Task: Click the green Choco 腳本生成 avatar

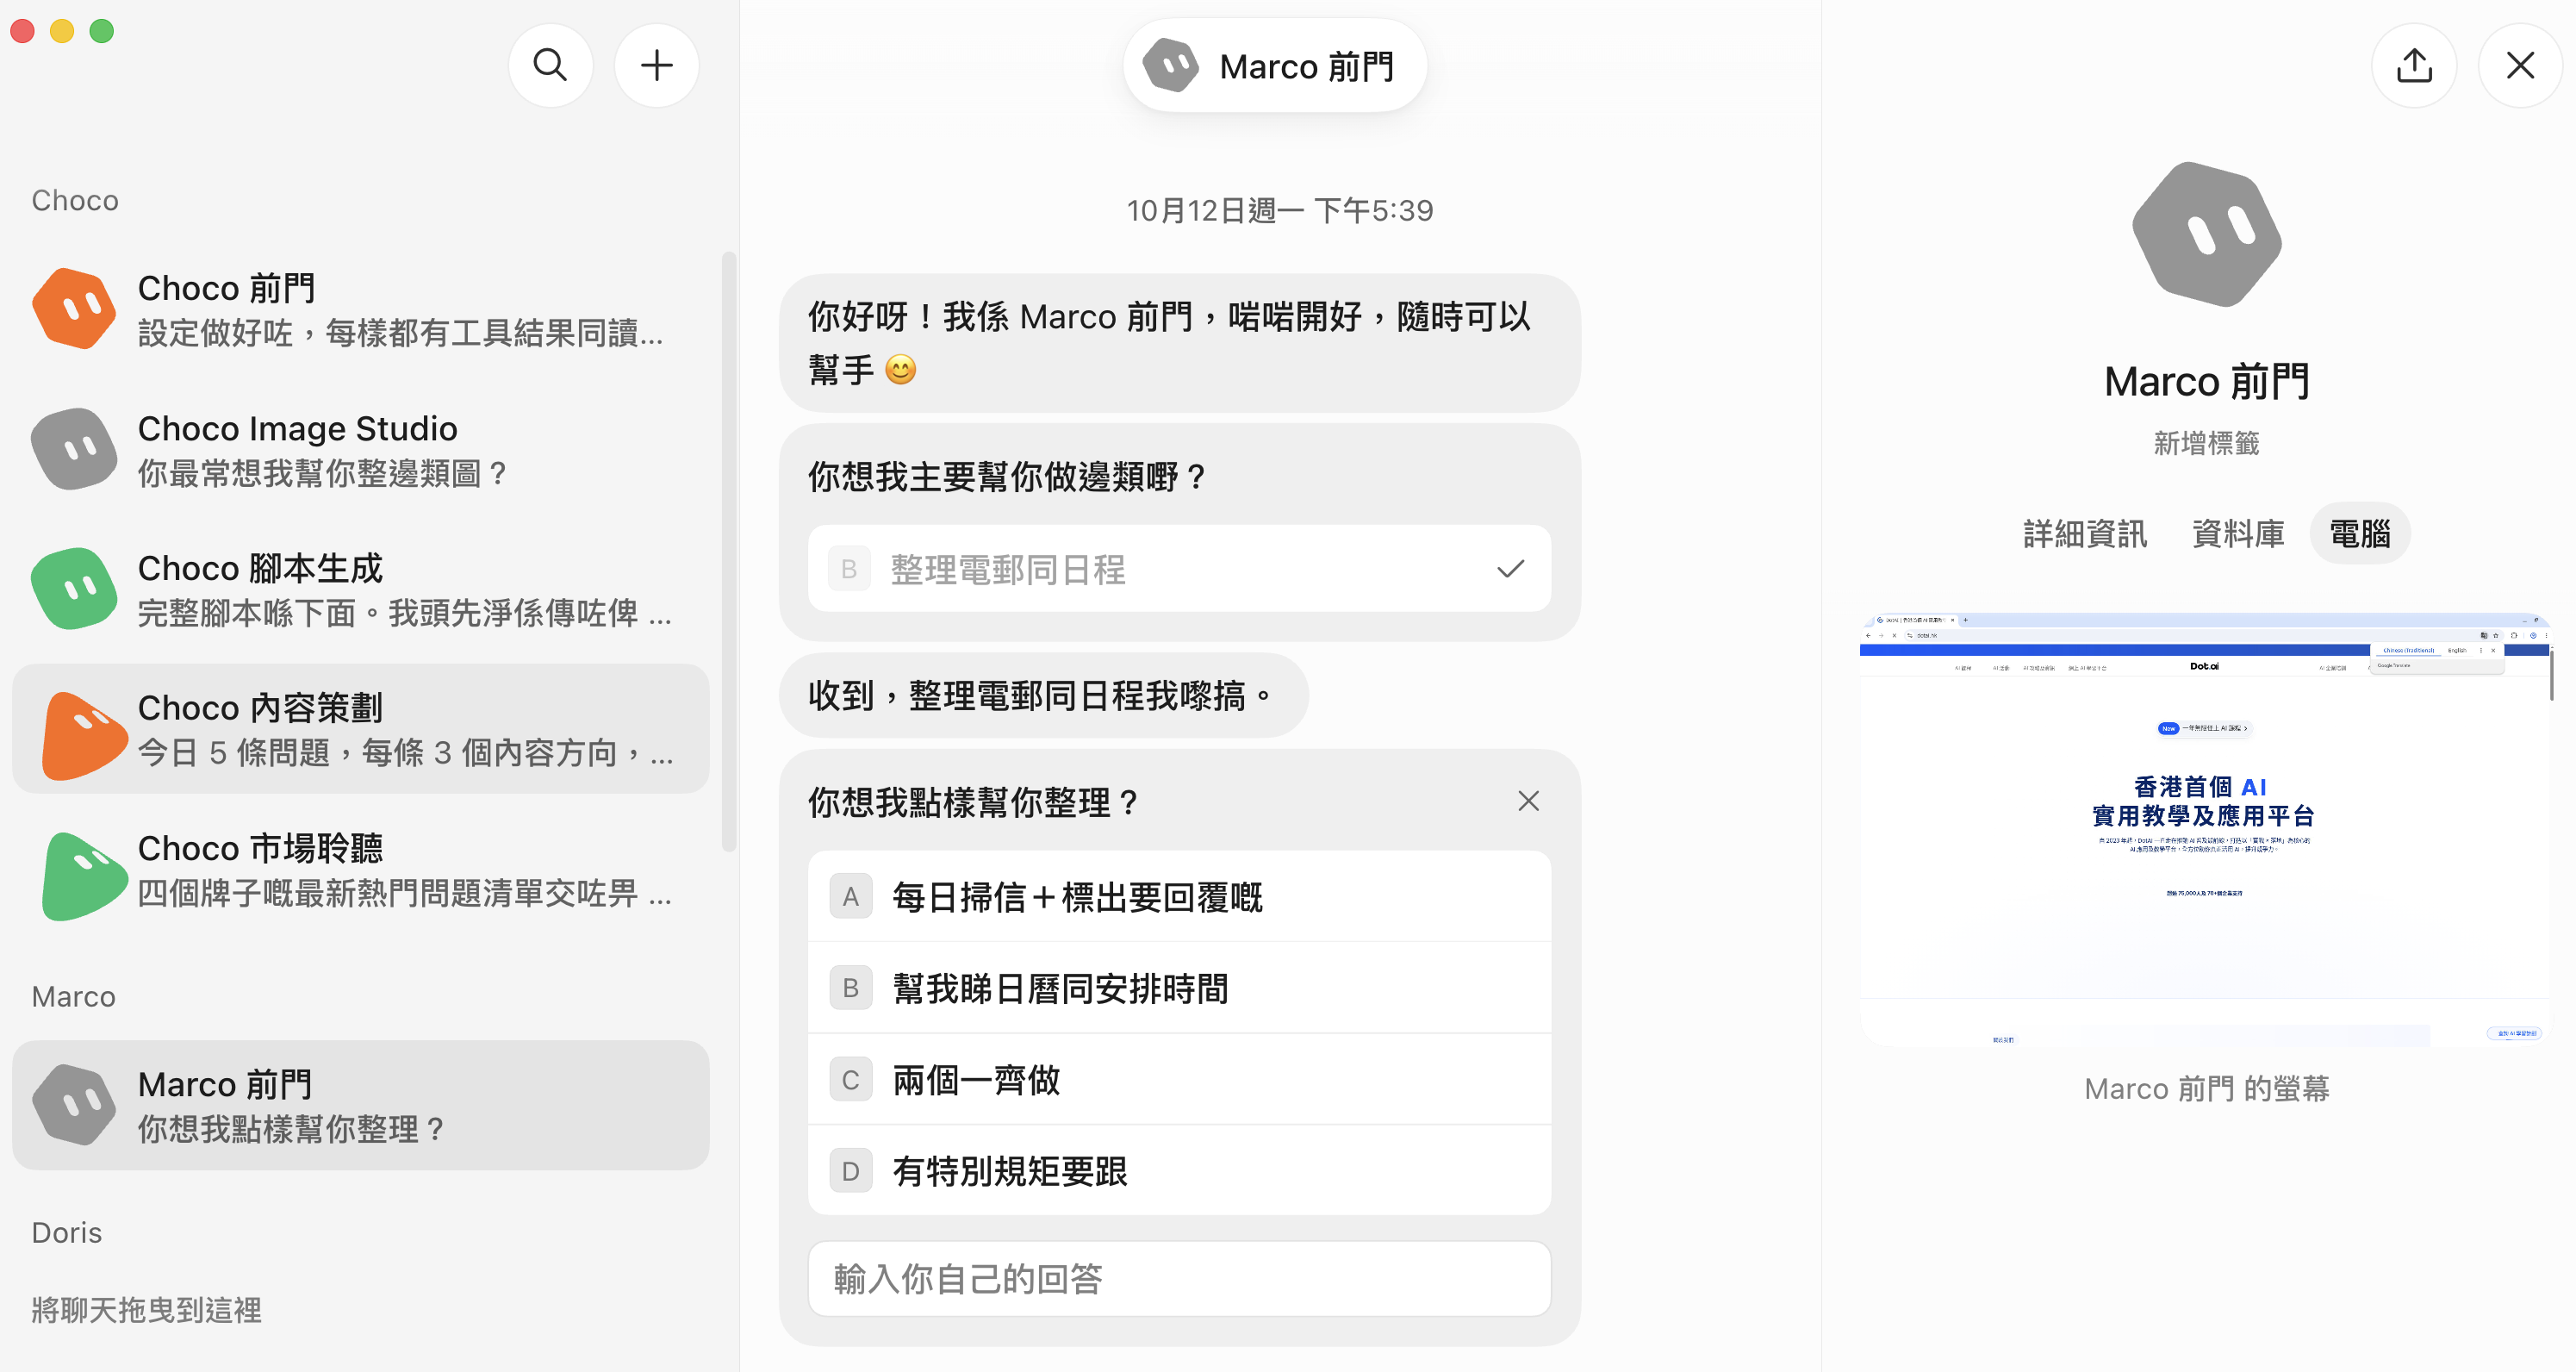Action: click(75, 588)
